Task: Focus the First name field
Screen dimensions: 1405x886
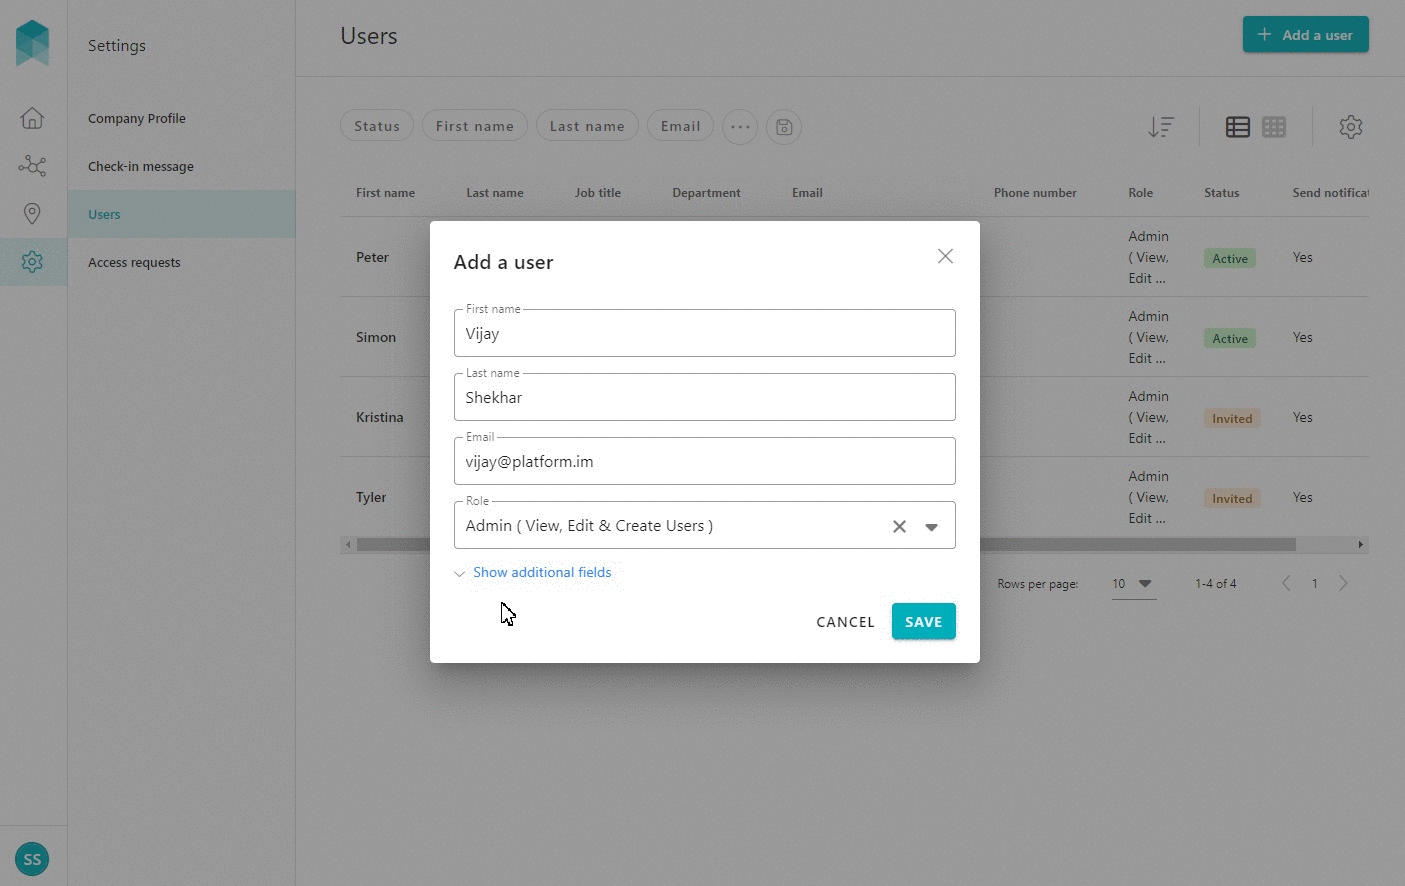Action: 704,333
